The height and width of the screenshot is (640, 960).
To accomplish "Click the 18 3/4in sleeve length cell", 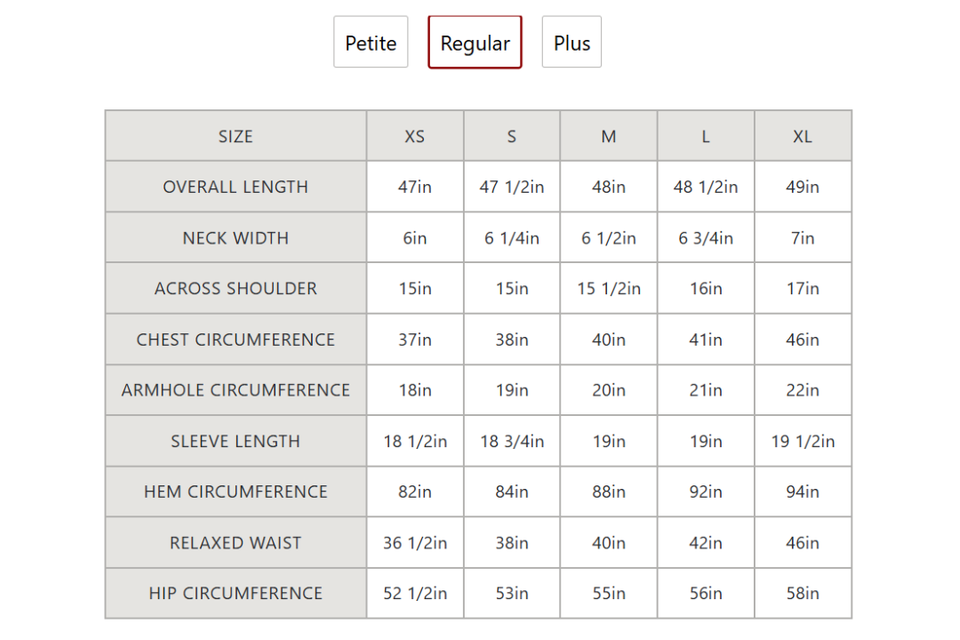I will tap(512, 441).
